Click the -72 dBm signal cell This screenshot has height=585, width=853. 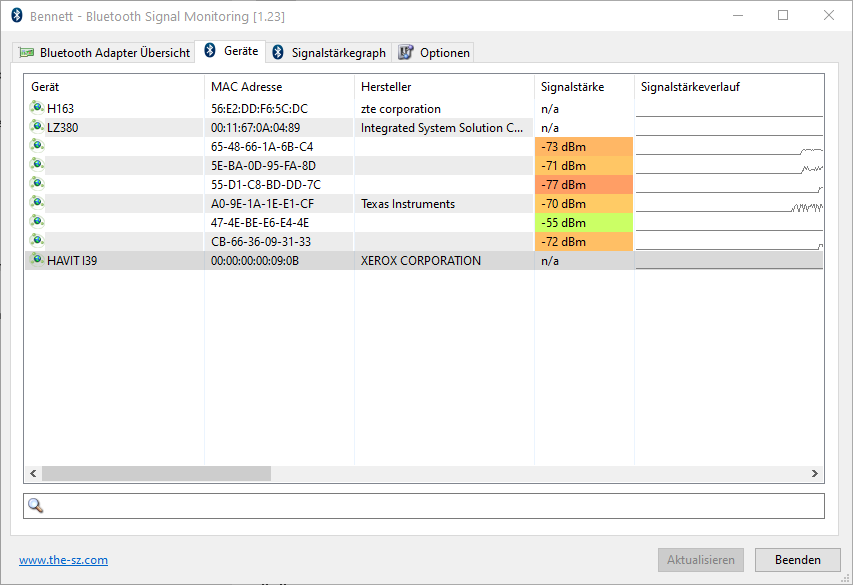(584, 242)
